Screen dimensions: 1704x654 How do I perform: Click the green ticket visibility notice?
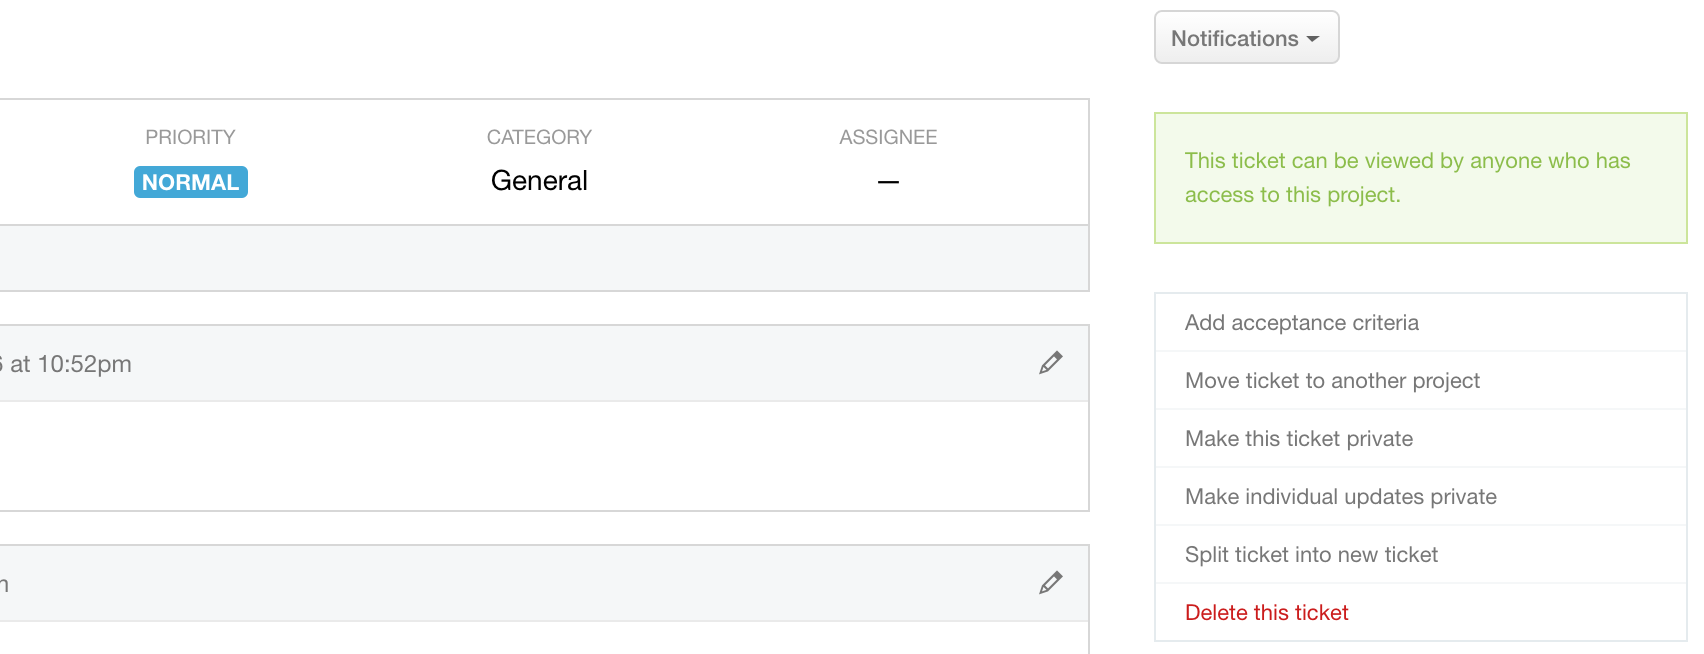(1420, 178)
